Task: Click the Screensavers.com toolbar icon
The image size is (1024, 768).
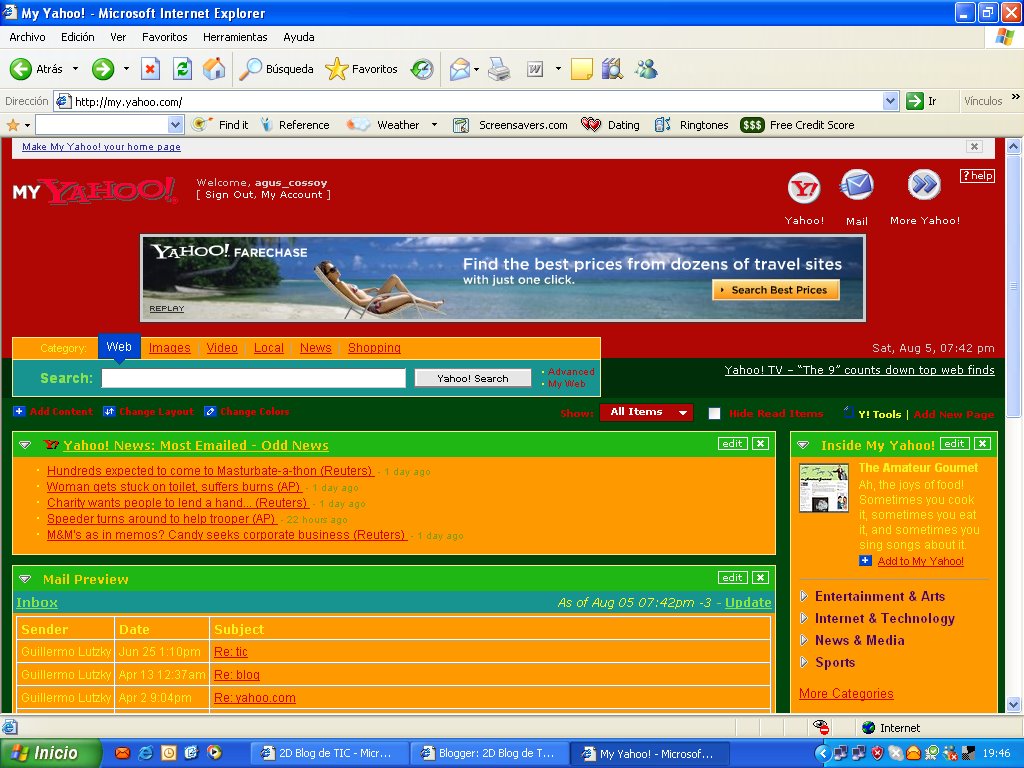Action: click(x=461, y=125)
